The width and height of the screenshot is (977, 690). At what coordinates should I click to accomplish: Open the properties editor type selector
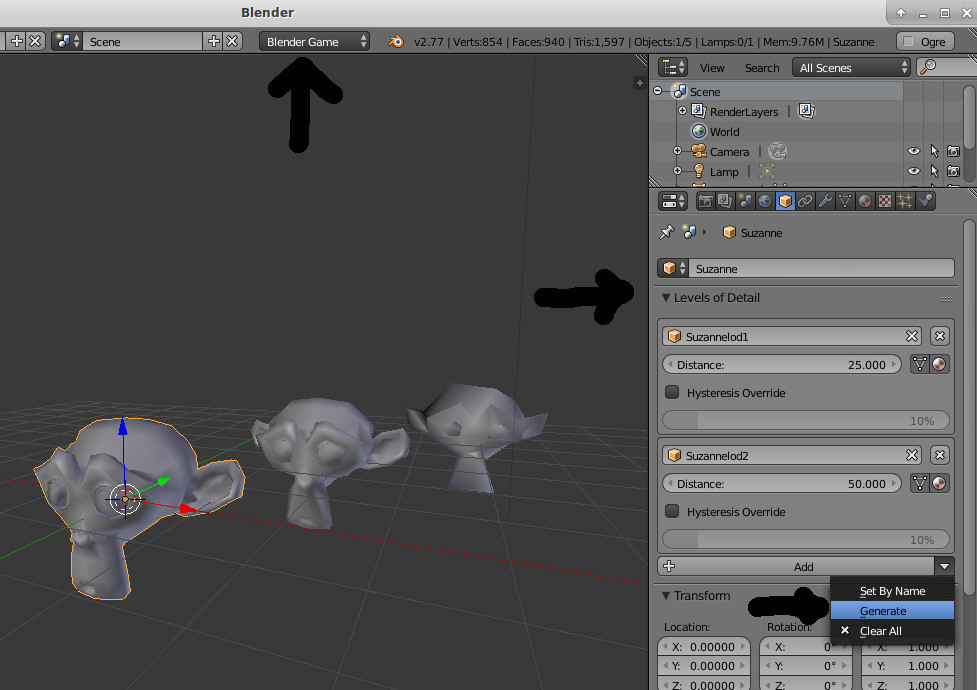point(673,201)
